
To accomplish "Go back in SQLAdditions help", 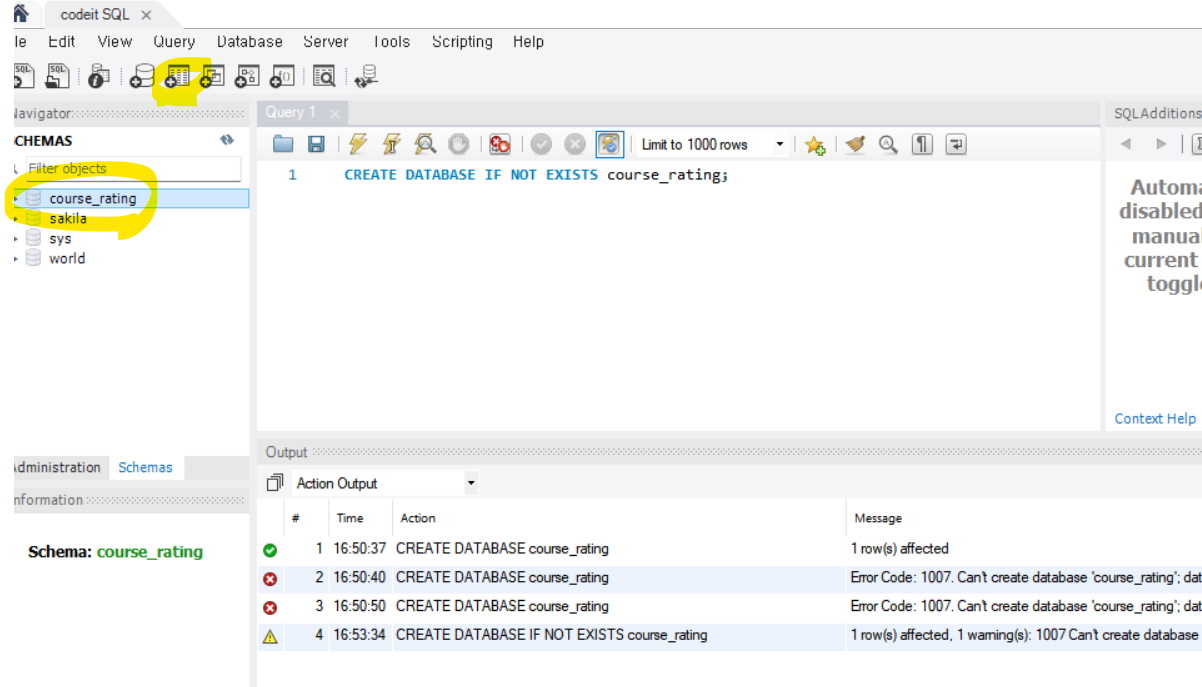I will click(1126, 144).
